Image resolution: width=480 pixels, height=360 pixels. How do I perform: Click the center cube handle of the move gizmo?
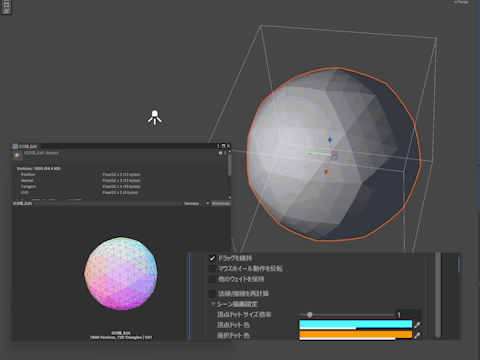(334, 155)
